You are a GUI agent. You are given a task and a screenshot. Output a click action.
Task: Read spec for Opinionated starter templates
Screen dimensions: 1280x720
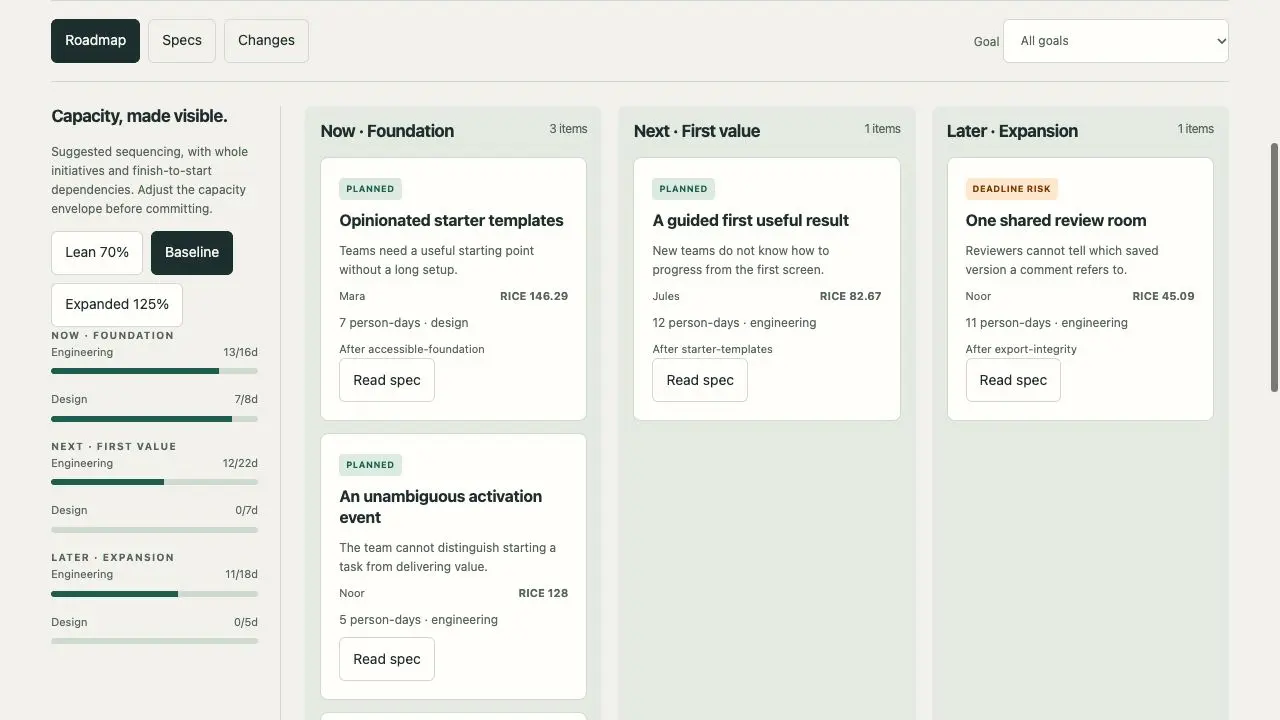(387, 380)
